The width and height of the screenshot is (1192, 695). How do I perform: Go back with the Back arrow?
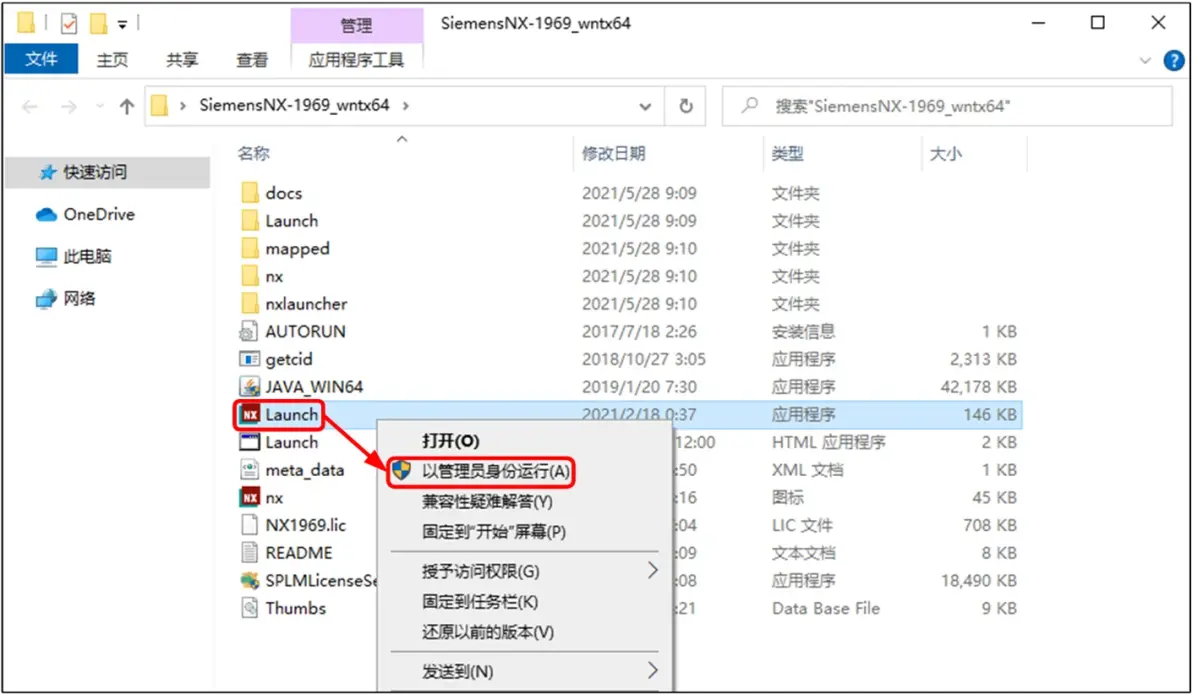pos(30,106)
